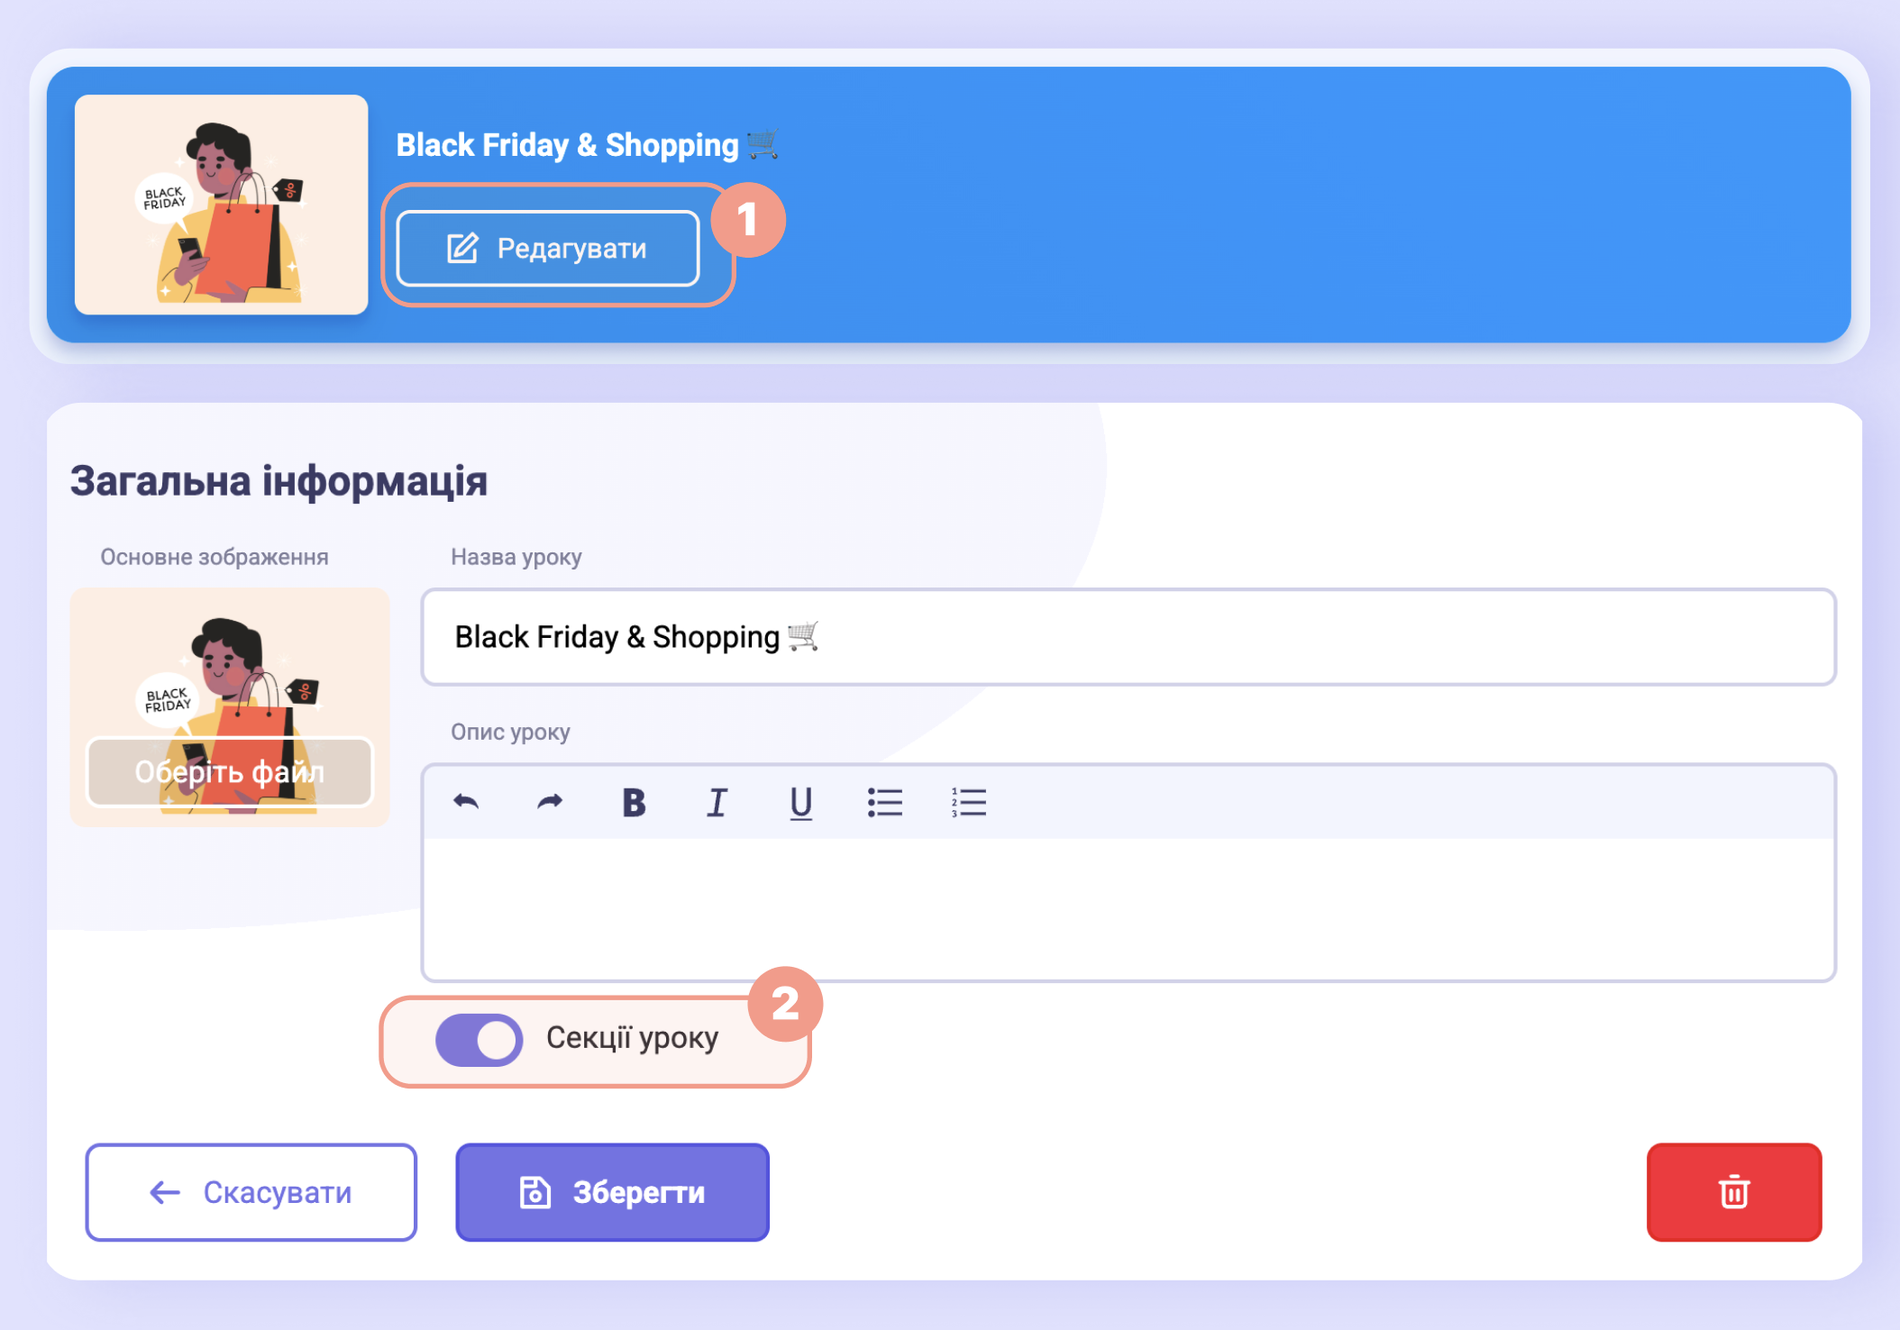The width and height of the screenshot is (1900, 1330).
Task: Insert a numbered list
Action: coord(969,802)
